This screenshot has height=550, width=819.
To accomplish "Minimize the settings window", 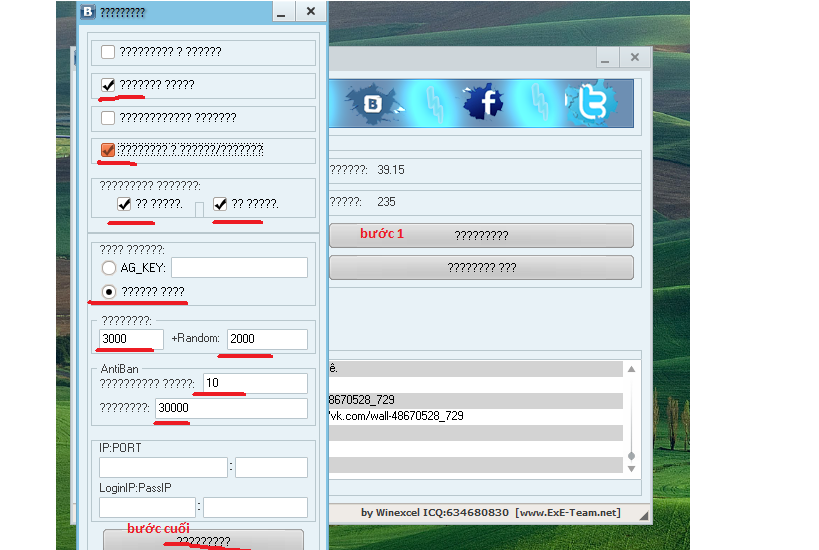I will coord(283,12).
